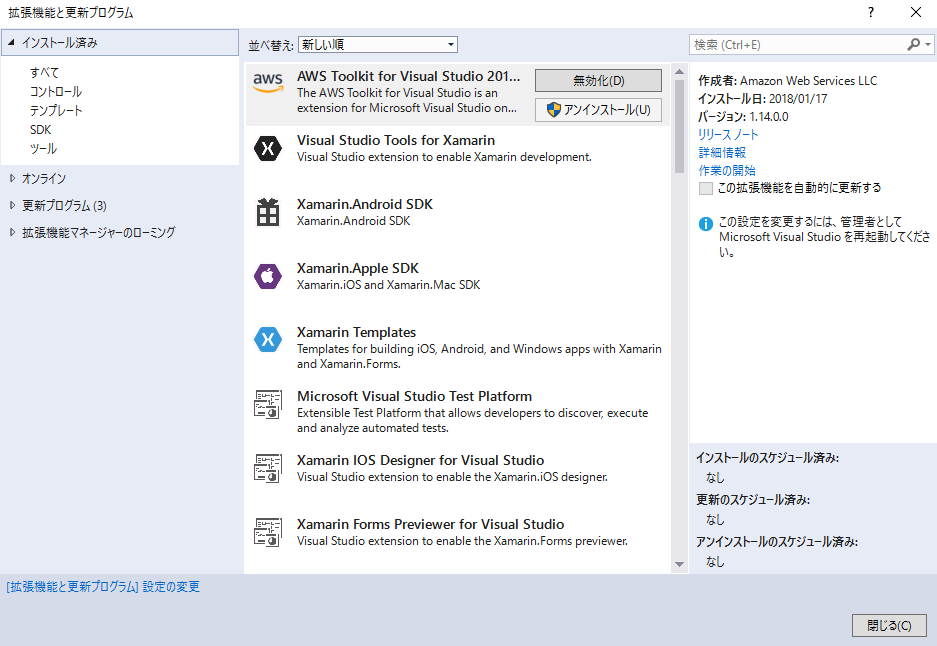Select Visual Studio Tools for Xamarin title
The image size is (937, 646).
[x=396, y=140]
